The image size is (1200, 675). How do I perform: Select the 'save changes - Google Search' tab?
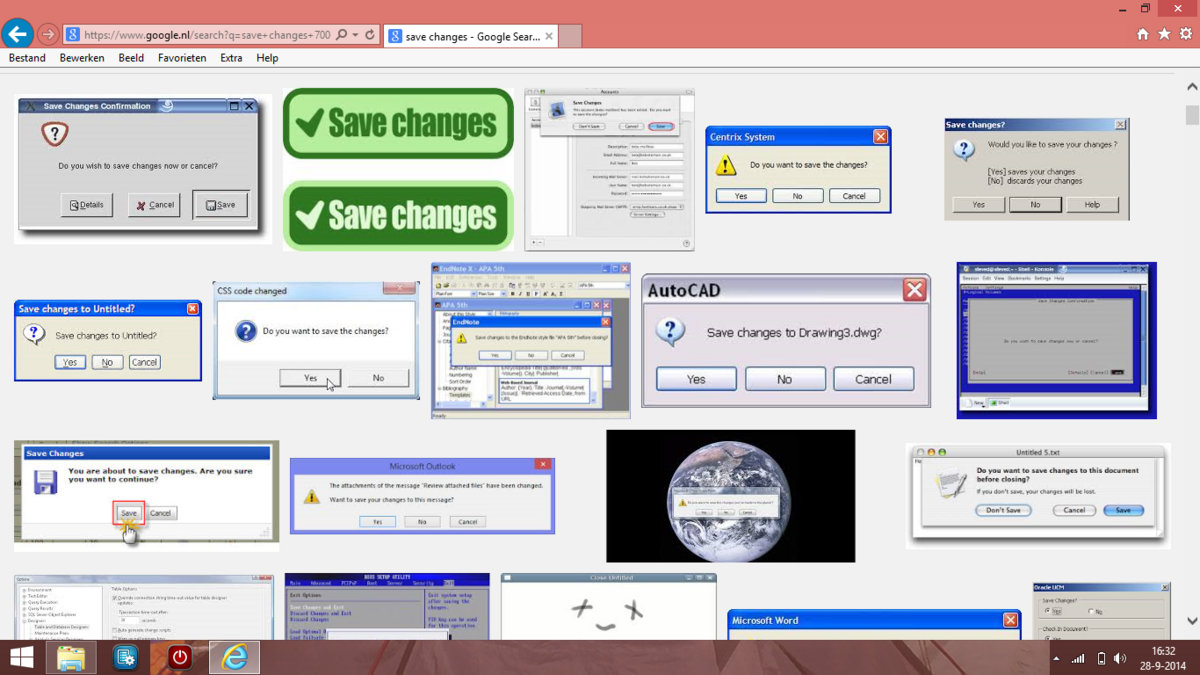pyautogui.click(x=465, y=36)
